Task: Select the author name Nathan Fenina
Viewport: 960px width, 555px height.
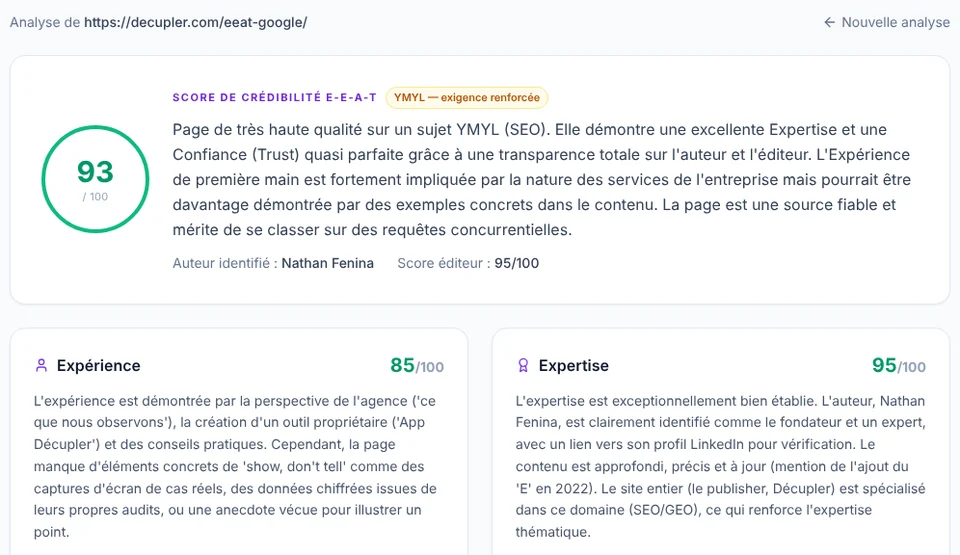Action: coord(328,263)
